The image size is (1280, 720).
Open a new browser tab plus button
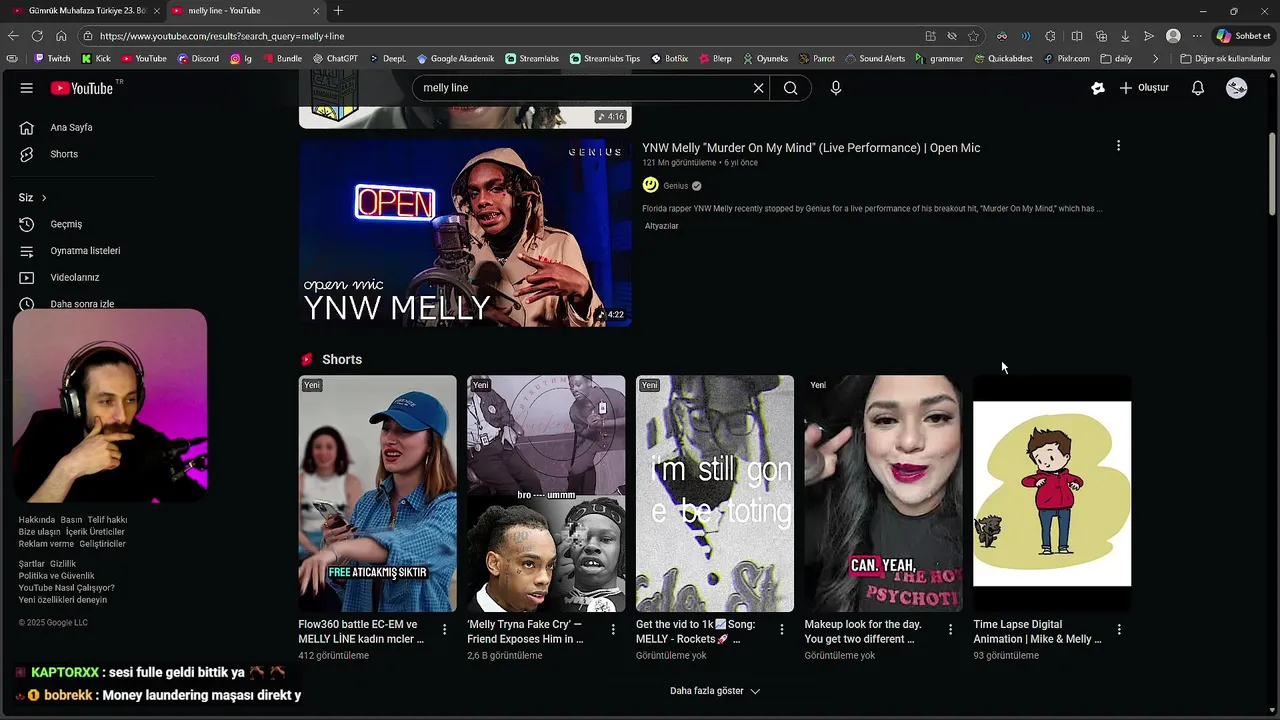point(338,11)
